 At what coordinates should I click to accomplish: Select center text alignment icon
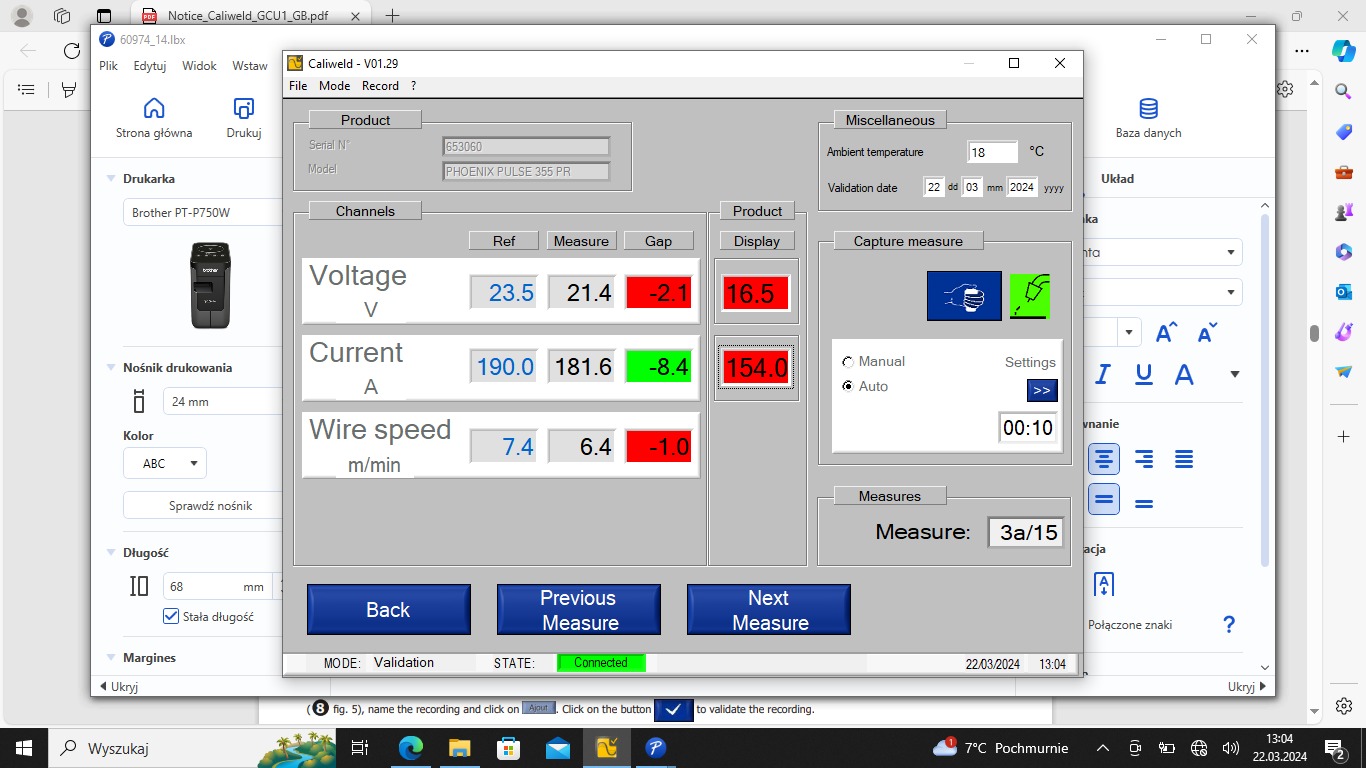click(1104, 459)
